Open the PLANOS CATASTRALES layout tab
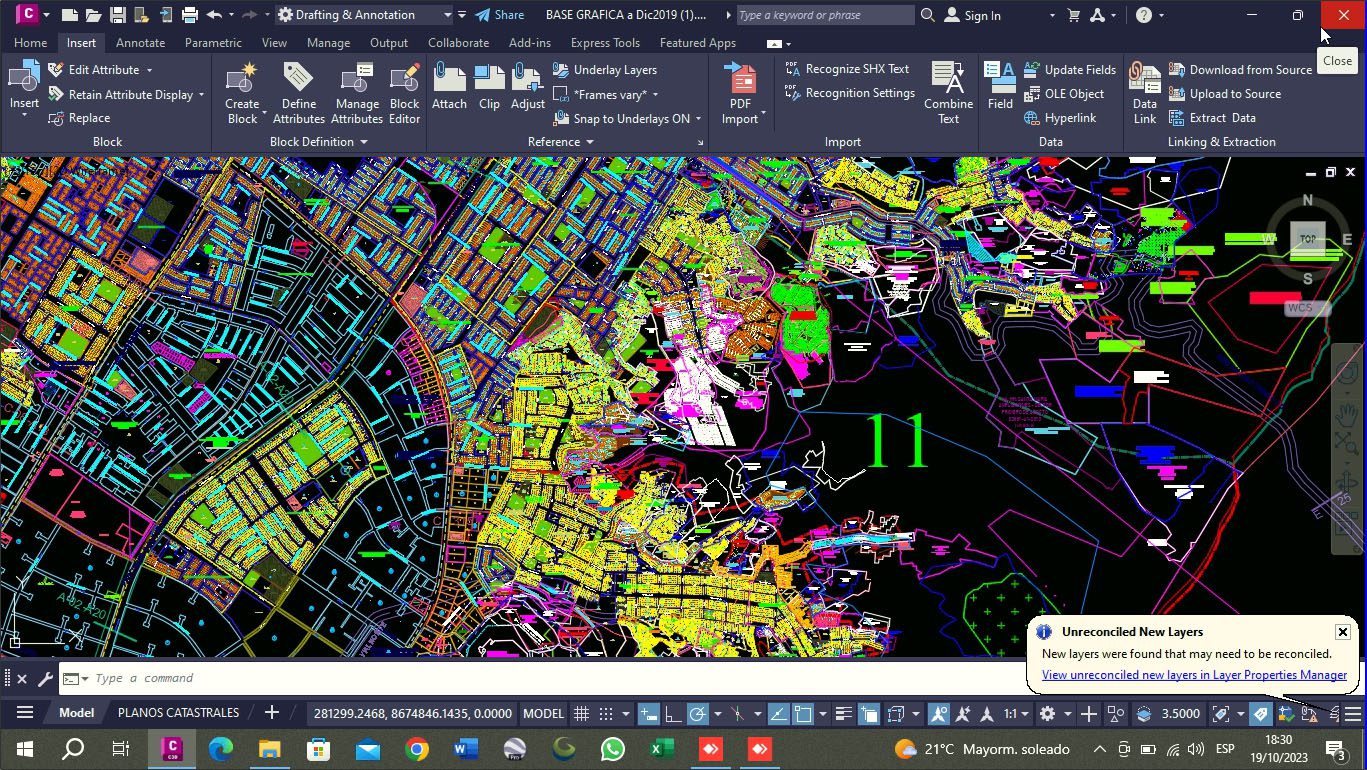This screenshot has height=770, width=1367. pyautogui.click(x=178, y=713)
